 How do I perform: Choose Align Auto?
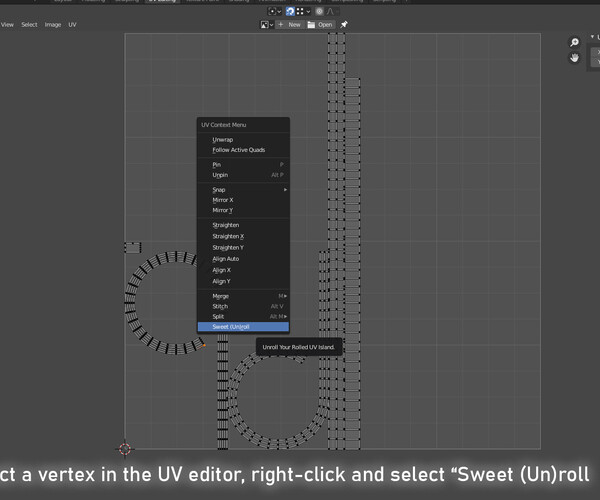tap(243, 259)
